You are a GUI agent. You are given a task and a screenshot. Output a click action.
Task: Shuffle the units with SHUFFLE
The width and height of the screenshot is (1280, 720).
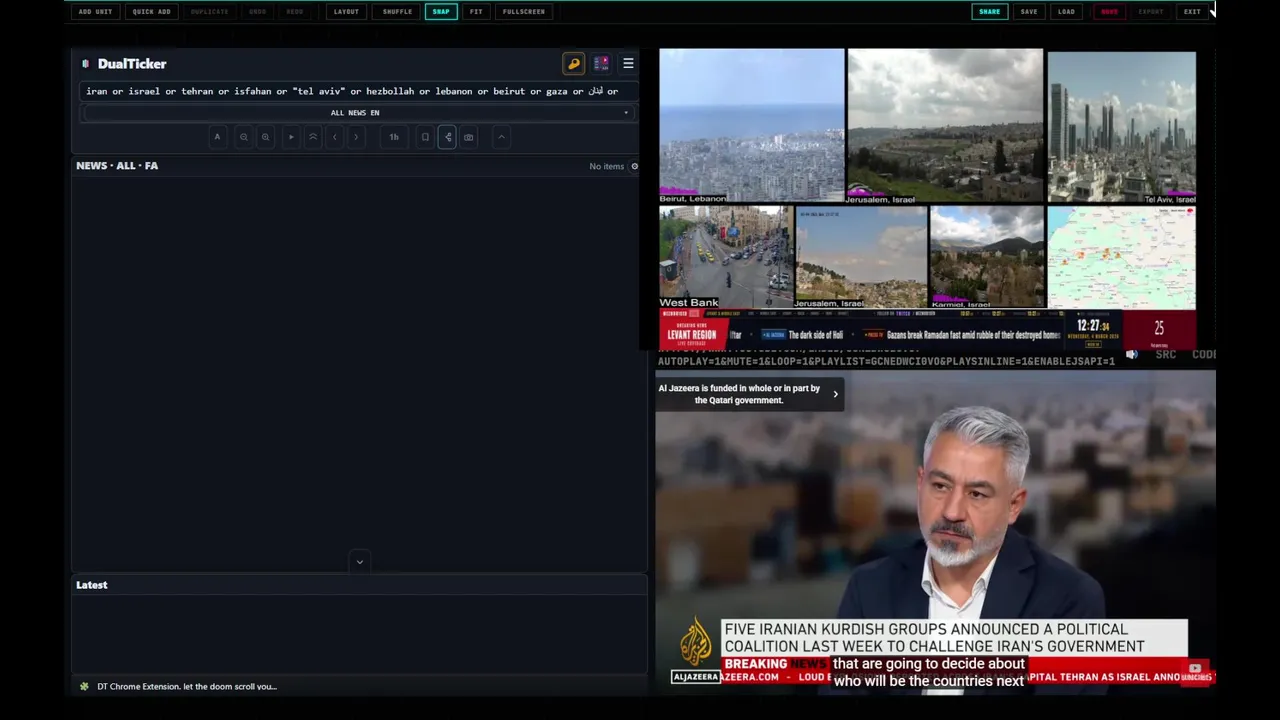pos(397,11)
